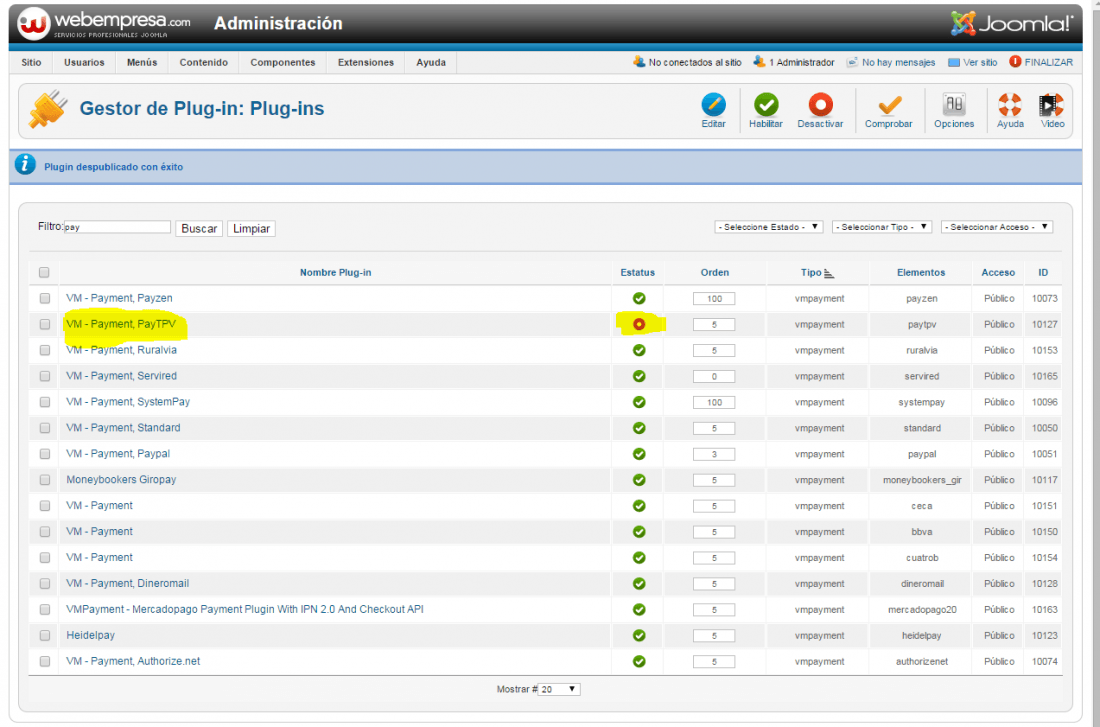The width and height of the screenshot is (1100, 727).
Task: Click the status icon in the ceca row
Action: tap(639, 506)
